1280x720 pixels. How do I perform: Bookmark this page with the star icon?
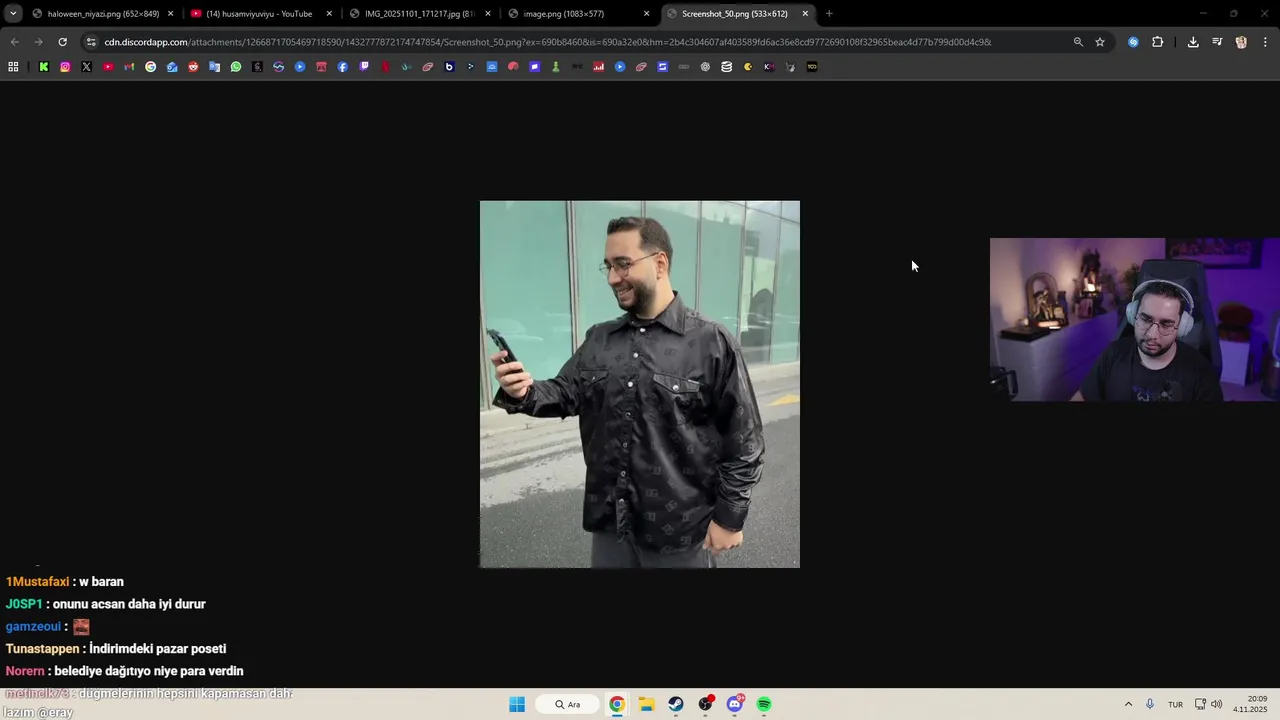pos(1100,42)
